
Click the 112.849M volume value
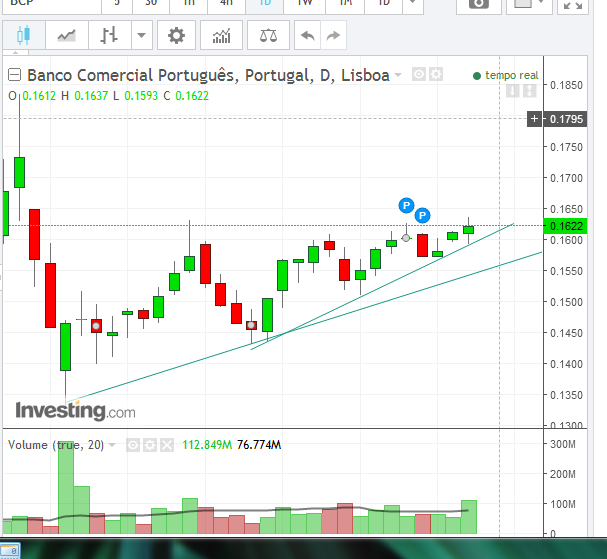coord(207,445)
